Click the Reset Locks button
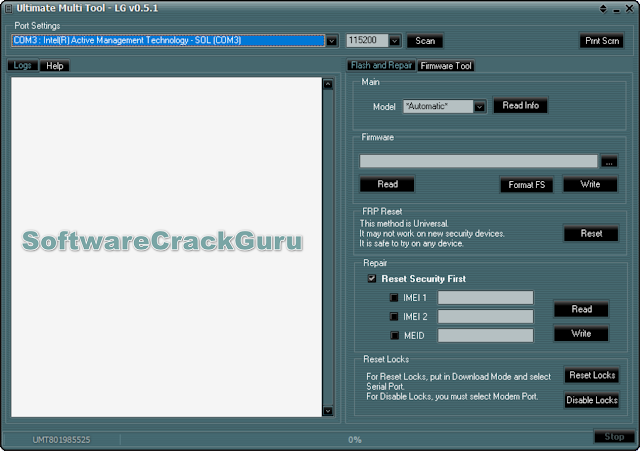The height and width of the screenshot is (451, 640). click(592, 375)
